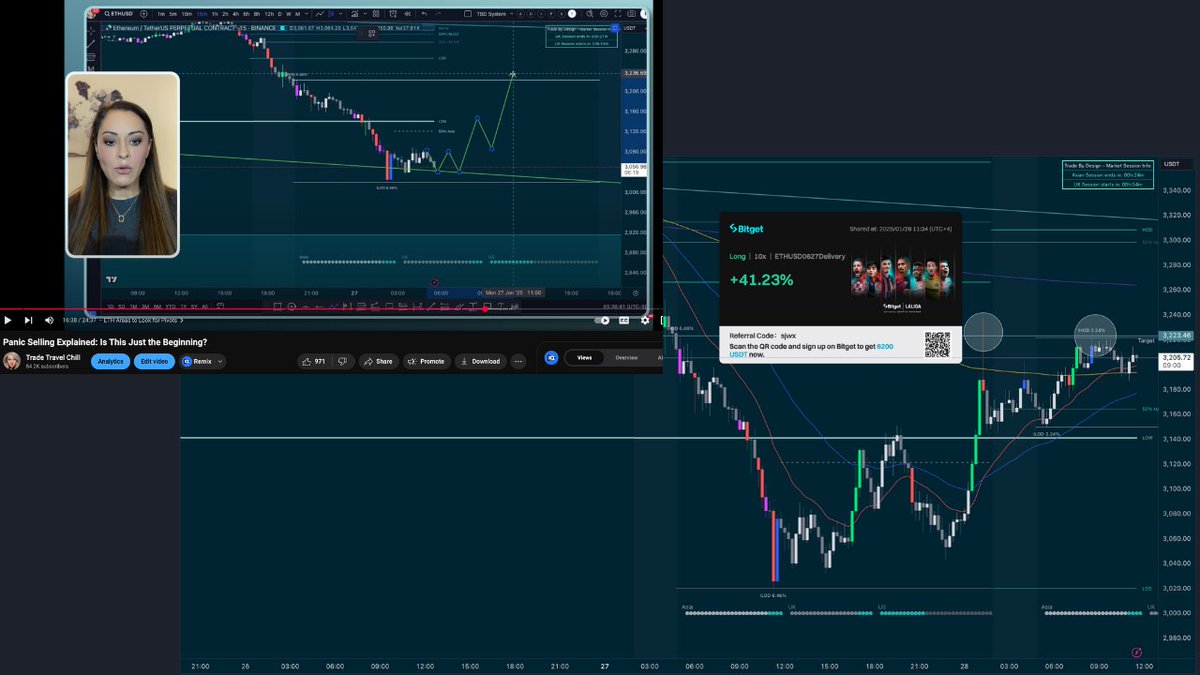Click the HOD level label on right chart
Viewport: 1200px width, 675px height.
pos(1147,230)
